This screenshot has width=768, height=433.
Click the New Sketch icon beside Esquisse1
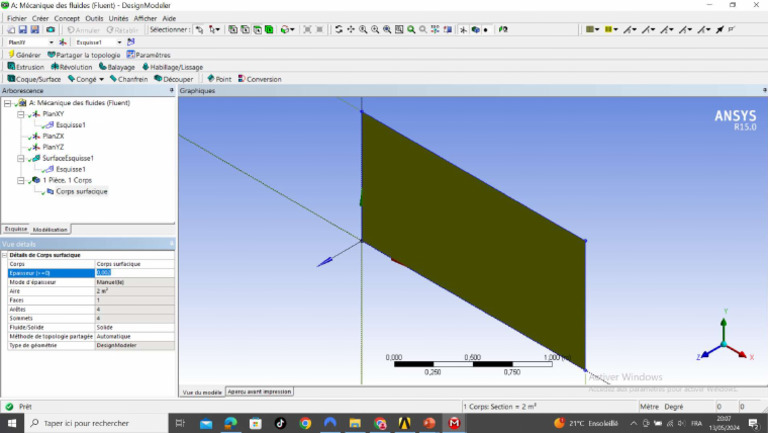click(131, 43)
